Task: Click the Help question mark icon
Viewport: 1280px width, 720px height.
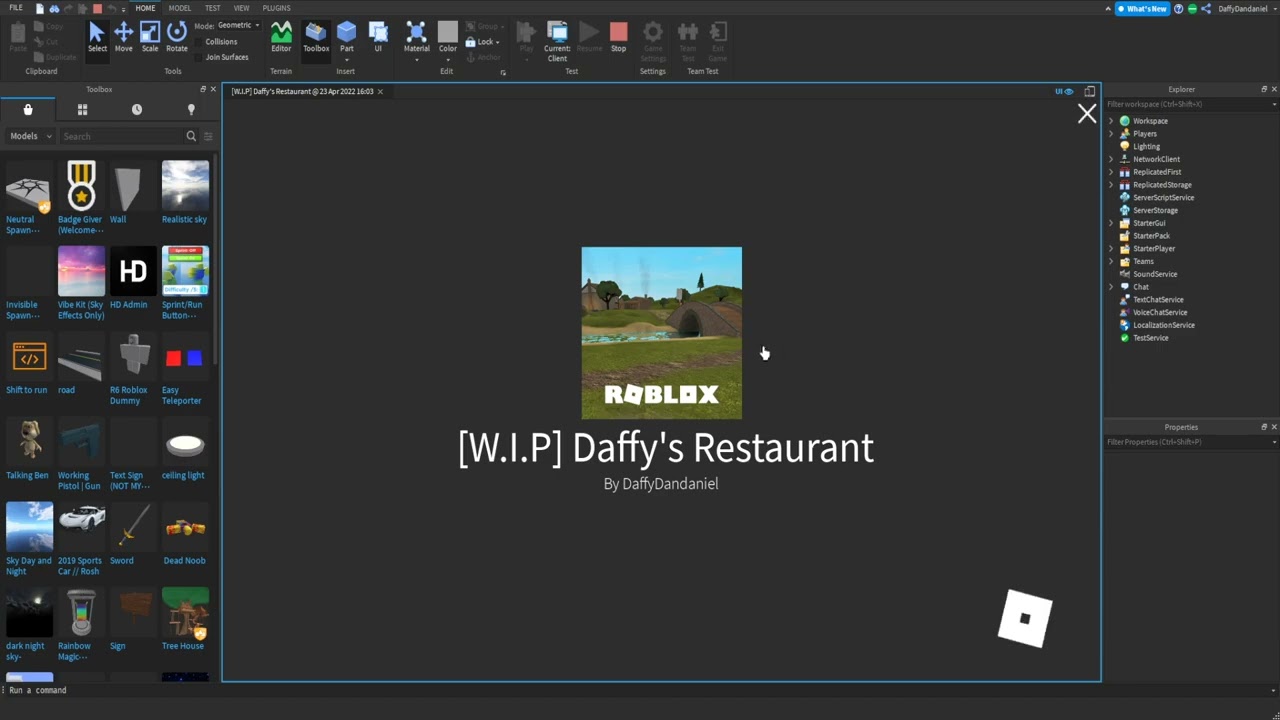Action: click(1179, 9)
